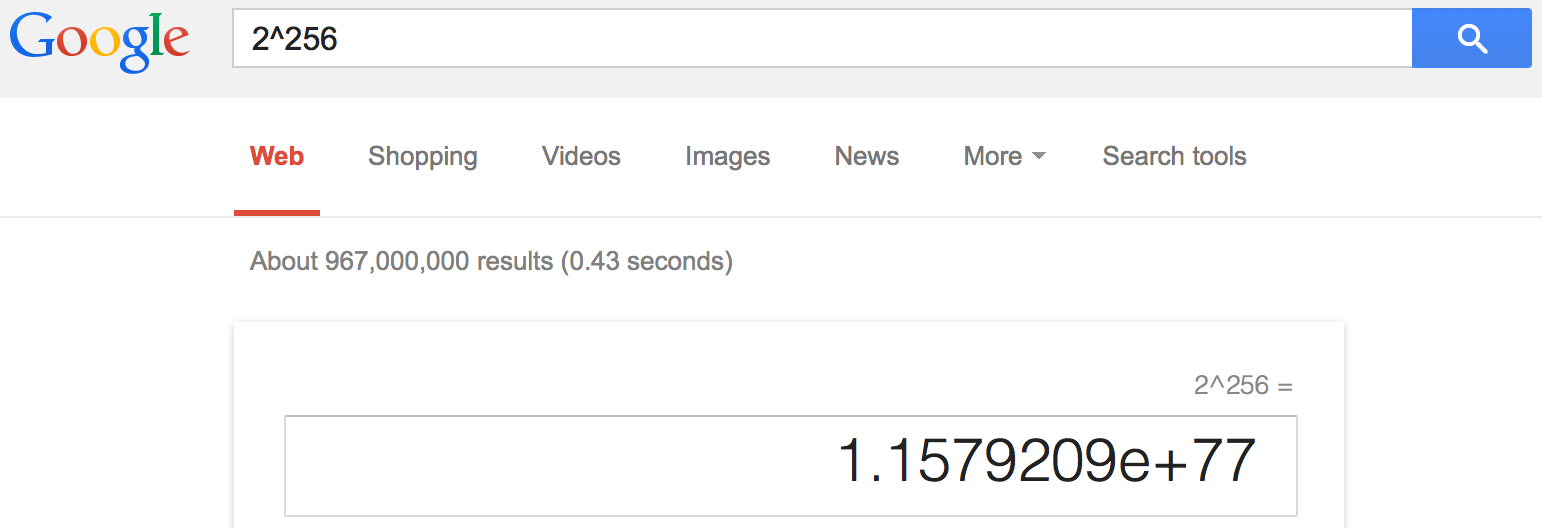Click the calculator result 1.1579209e+77
Image resolution: width=1542 pixels, height=528 pixels.
1046,461
